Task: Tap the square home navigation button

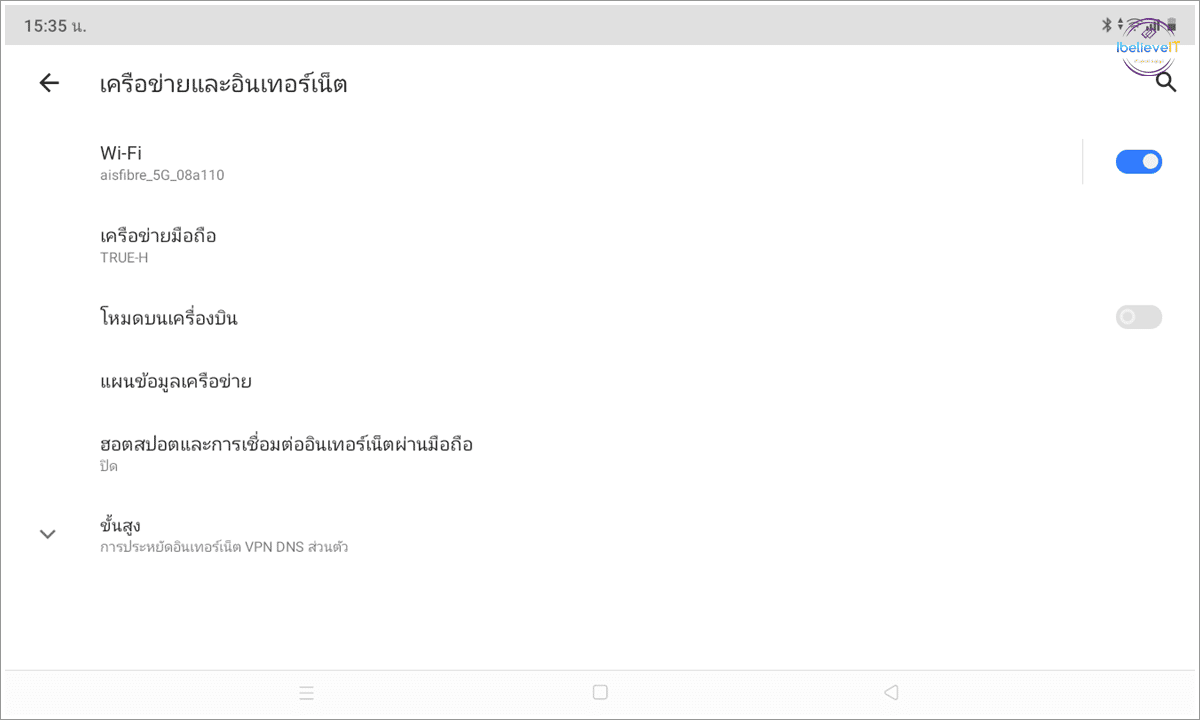Action: tap(600, 692)
